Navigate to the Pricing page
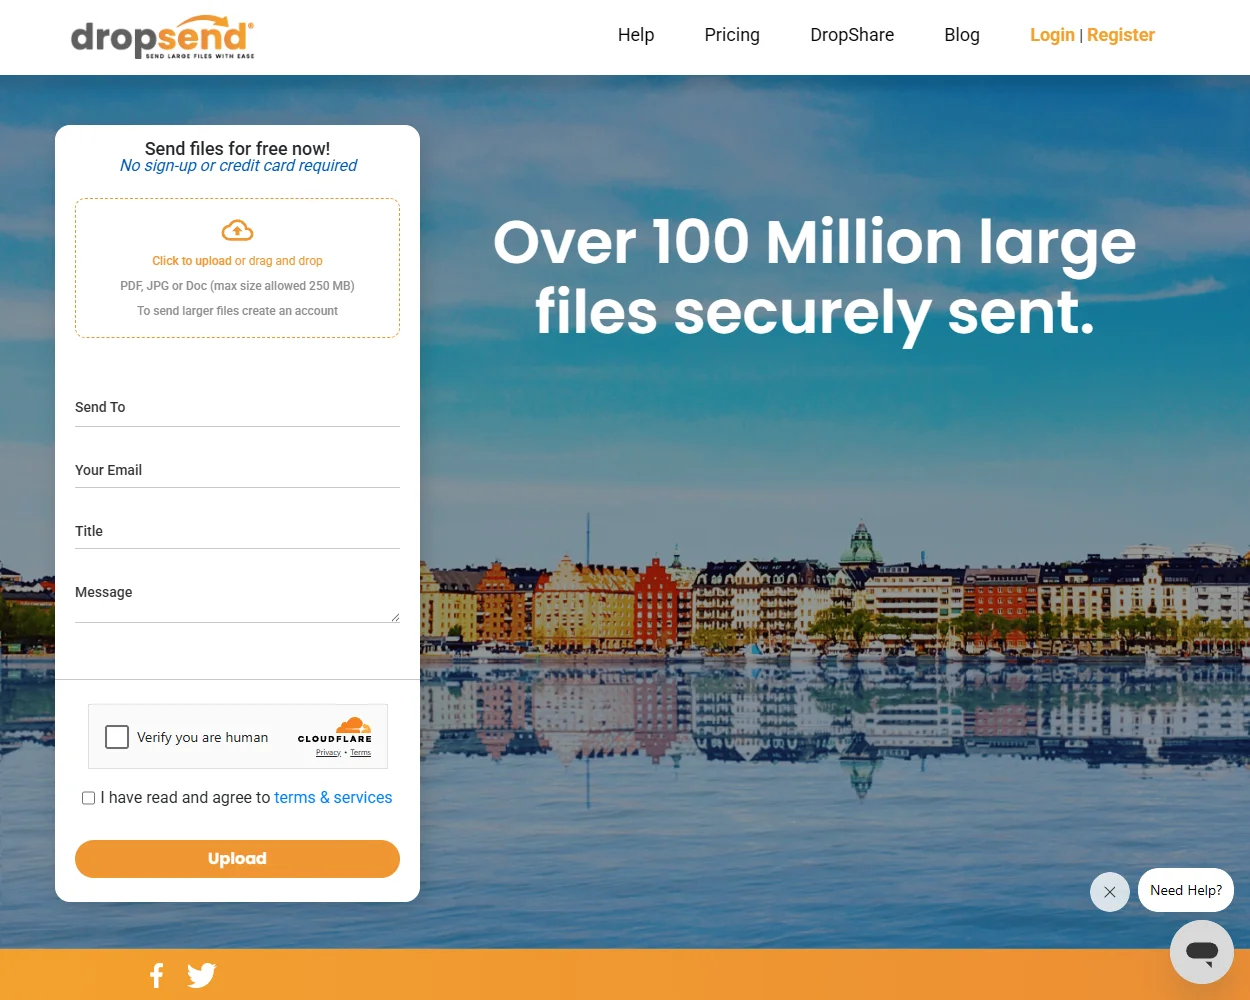This screenshot has height=1000, width=1250. [731, 35]
